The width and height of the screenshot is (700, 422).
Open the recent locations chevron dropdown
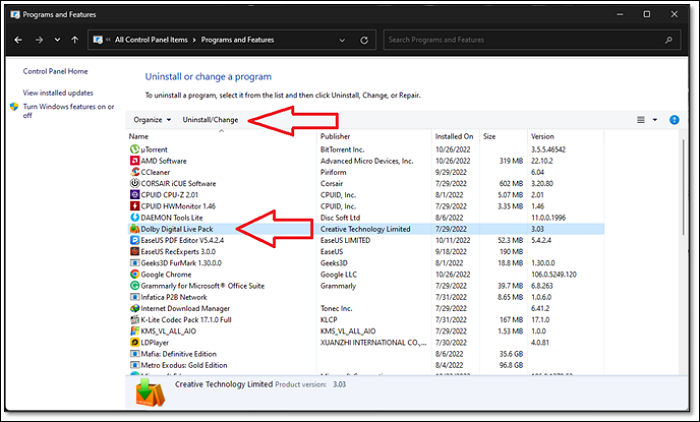57,40
